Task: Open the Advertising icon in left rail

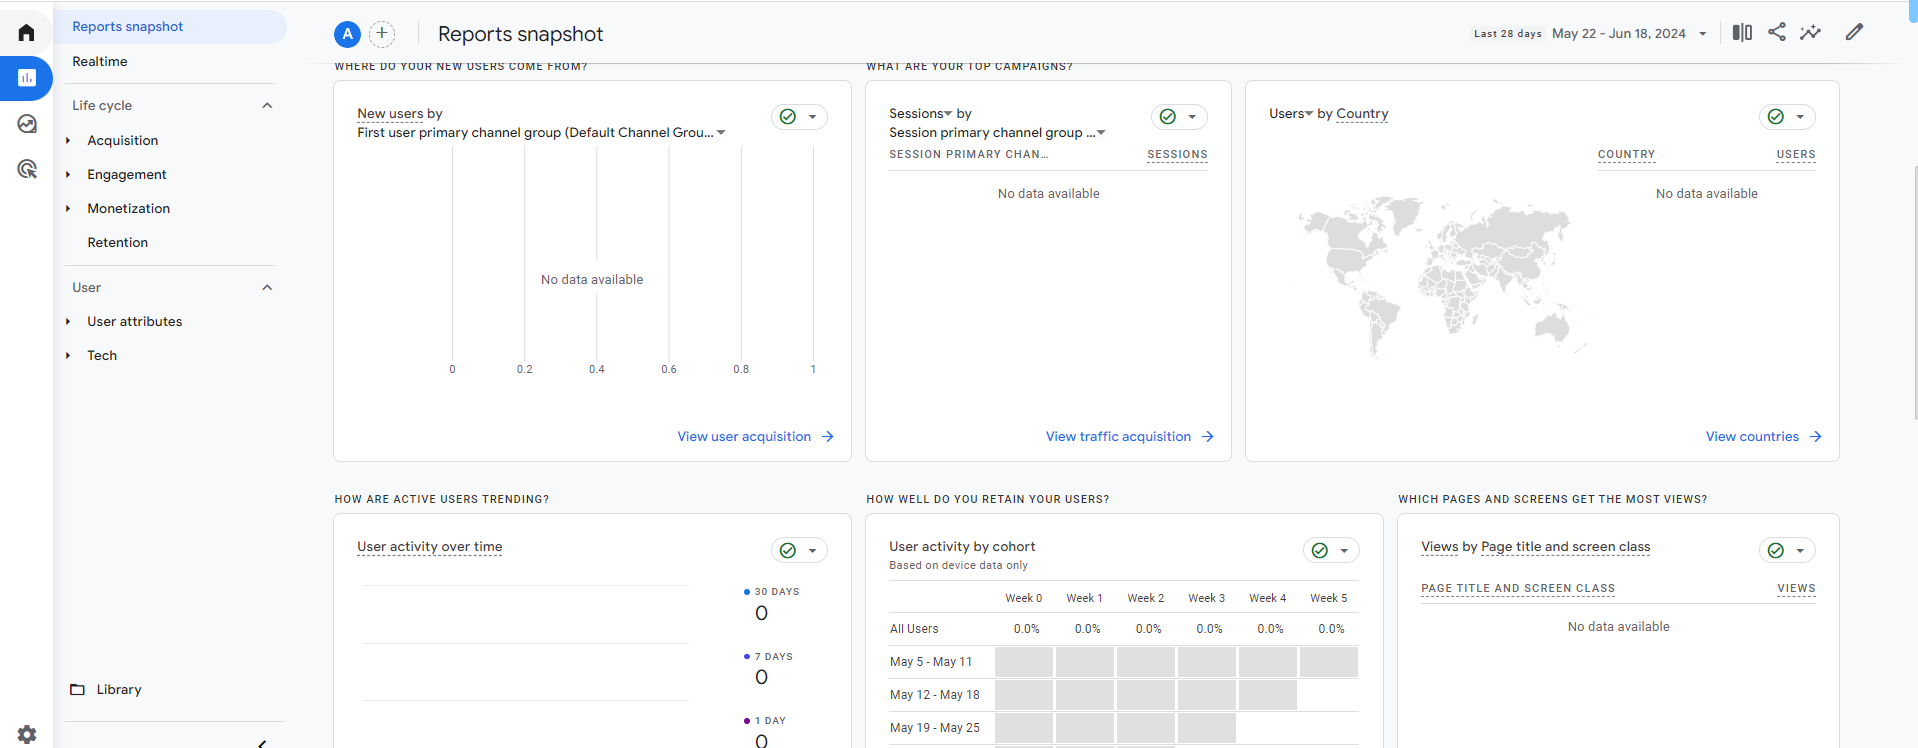Action: click(x=27, y=169)
